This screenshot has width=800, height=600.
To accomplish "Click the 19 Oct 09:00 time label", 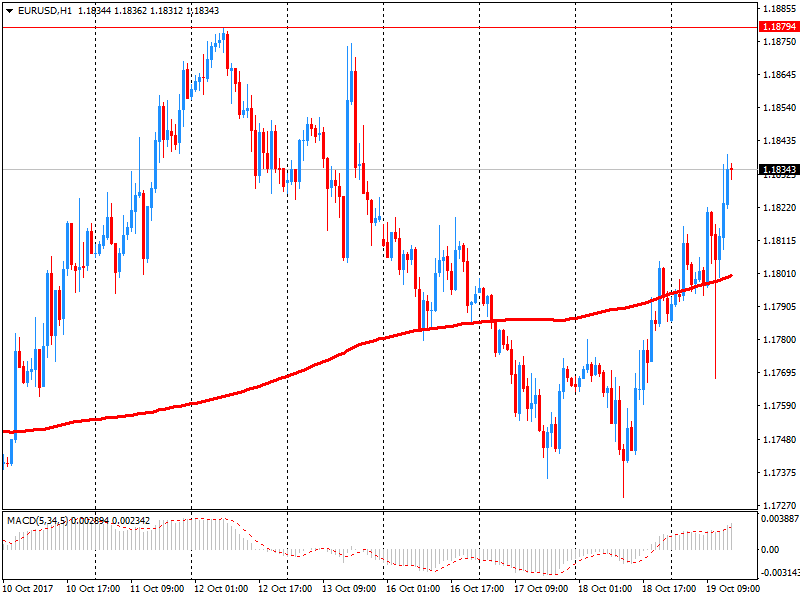I will (x=733, y=589).
